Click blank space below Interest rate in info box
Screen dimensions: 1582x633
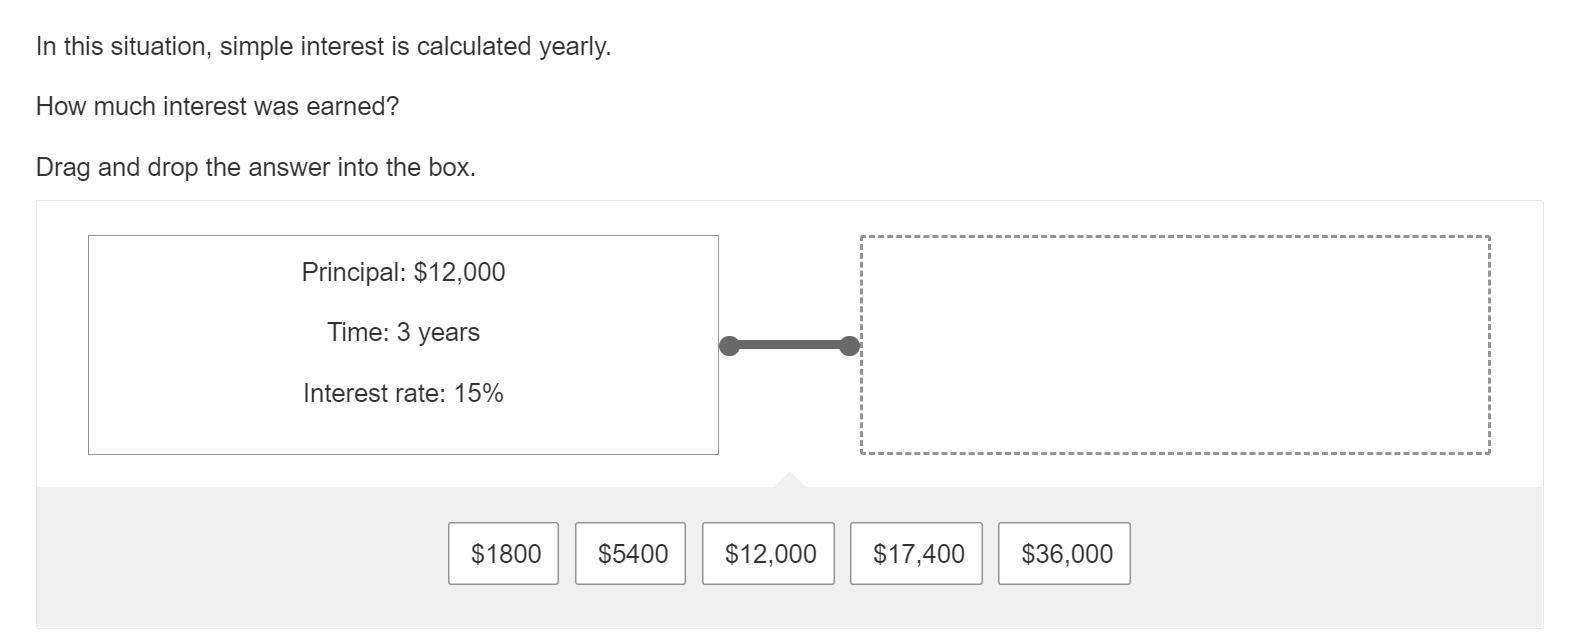point(403,432)
